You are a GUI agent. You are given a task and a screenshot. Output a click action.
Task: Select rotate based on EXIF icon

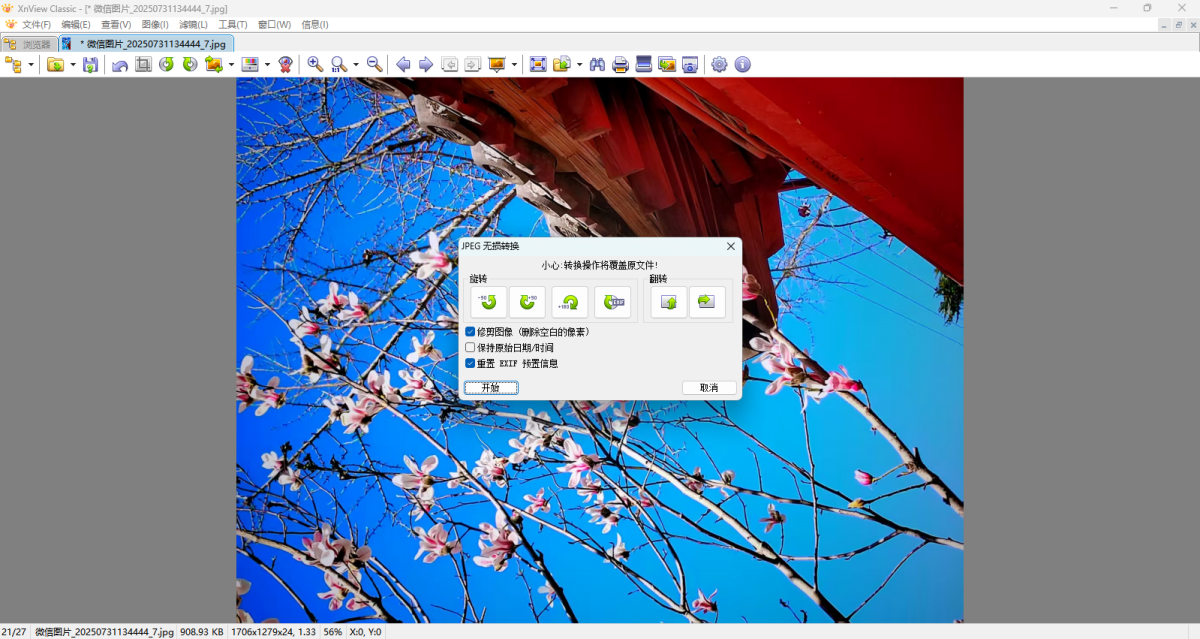tap(612, 302)
